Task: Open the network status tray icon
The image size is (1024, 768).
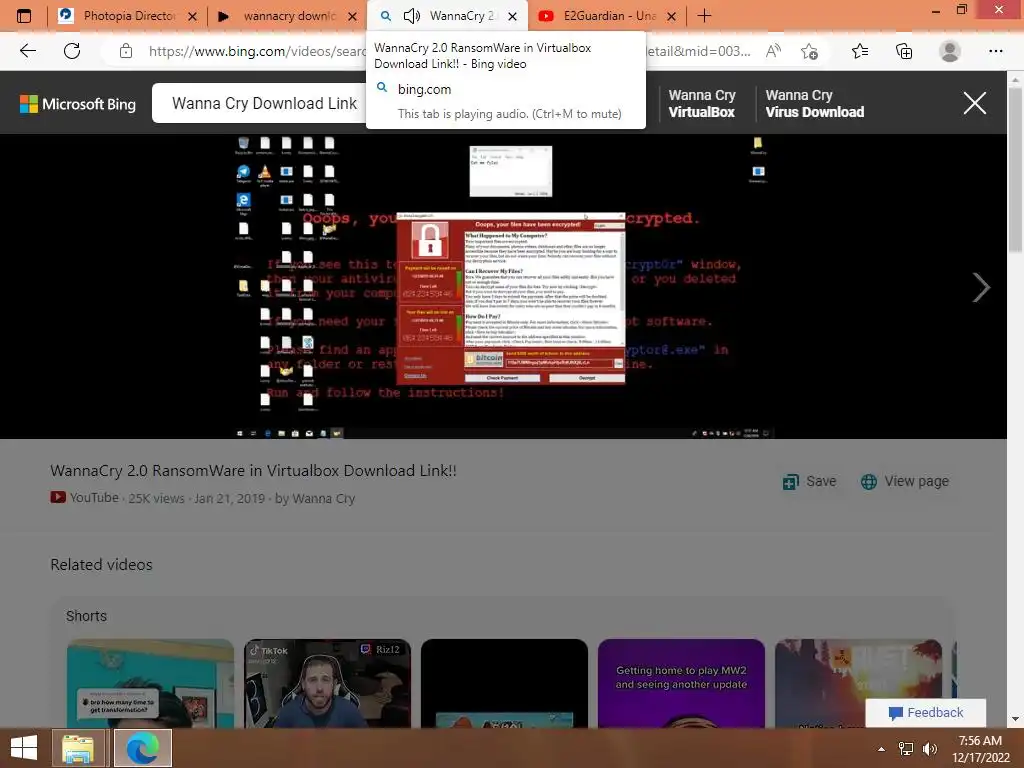Action: 906,748
